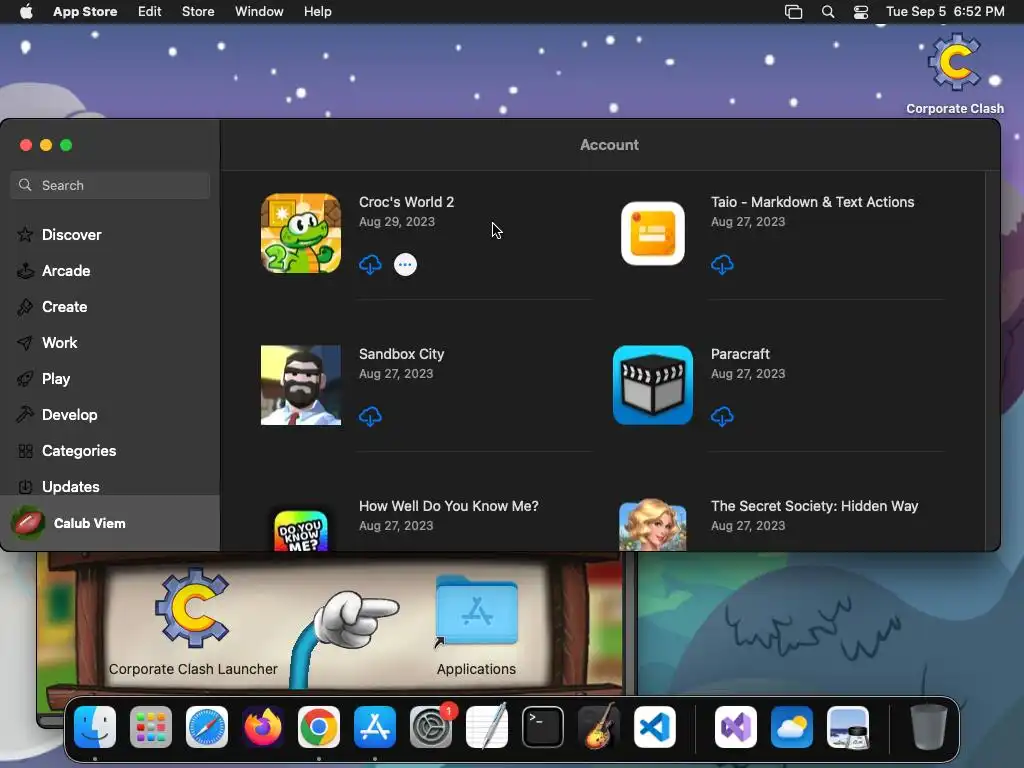
Task: Open App Store from the Dock
Action: point(375,727)
